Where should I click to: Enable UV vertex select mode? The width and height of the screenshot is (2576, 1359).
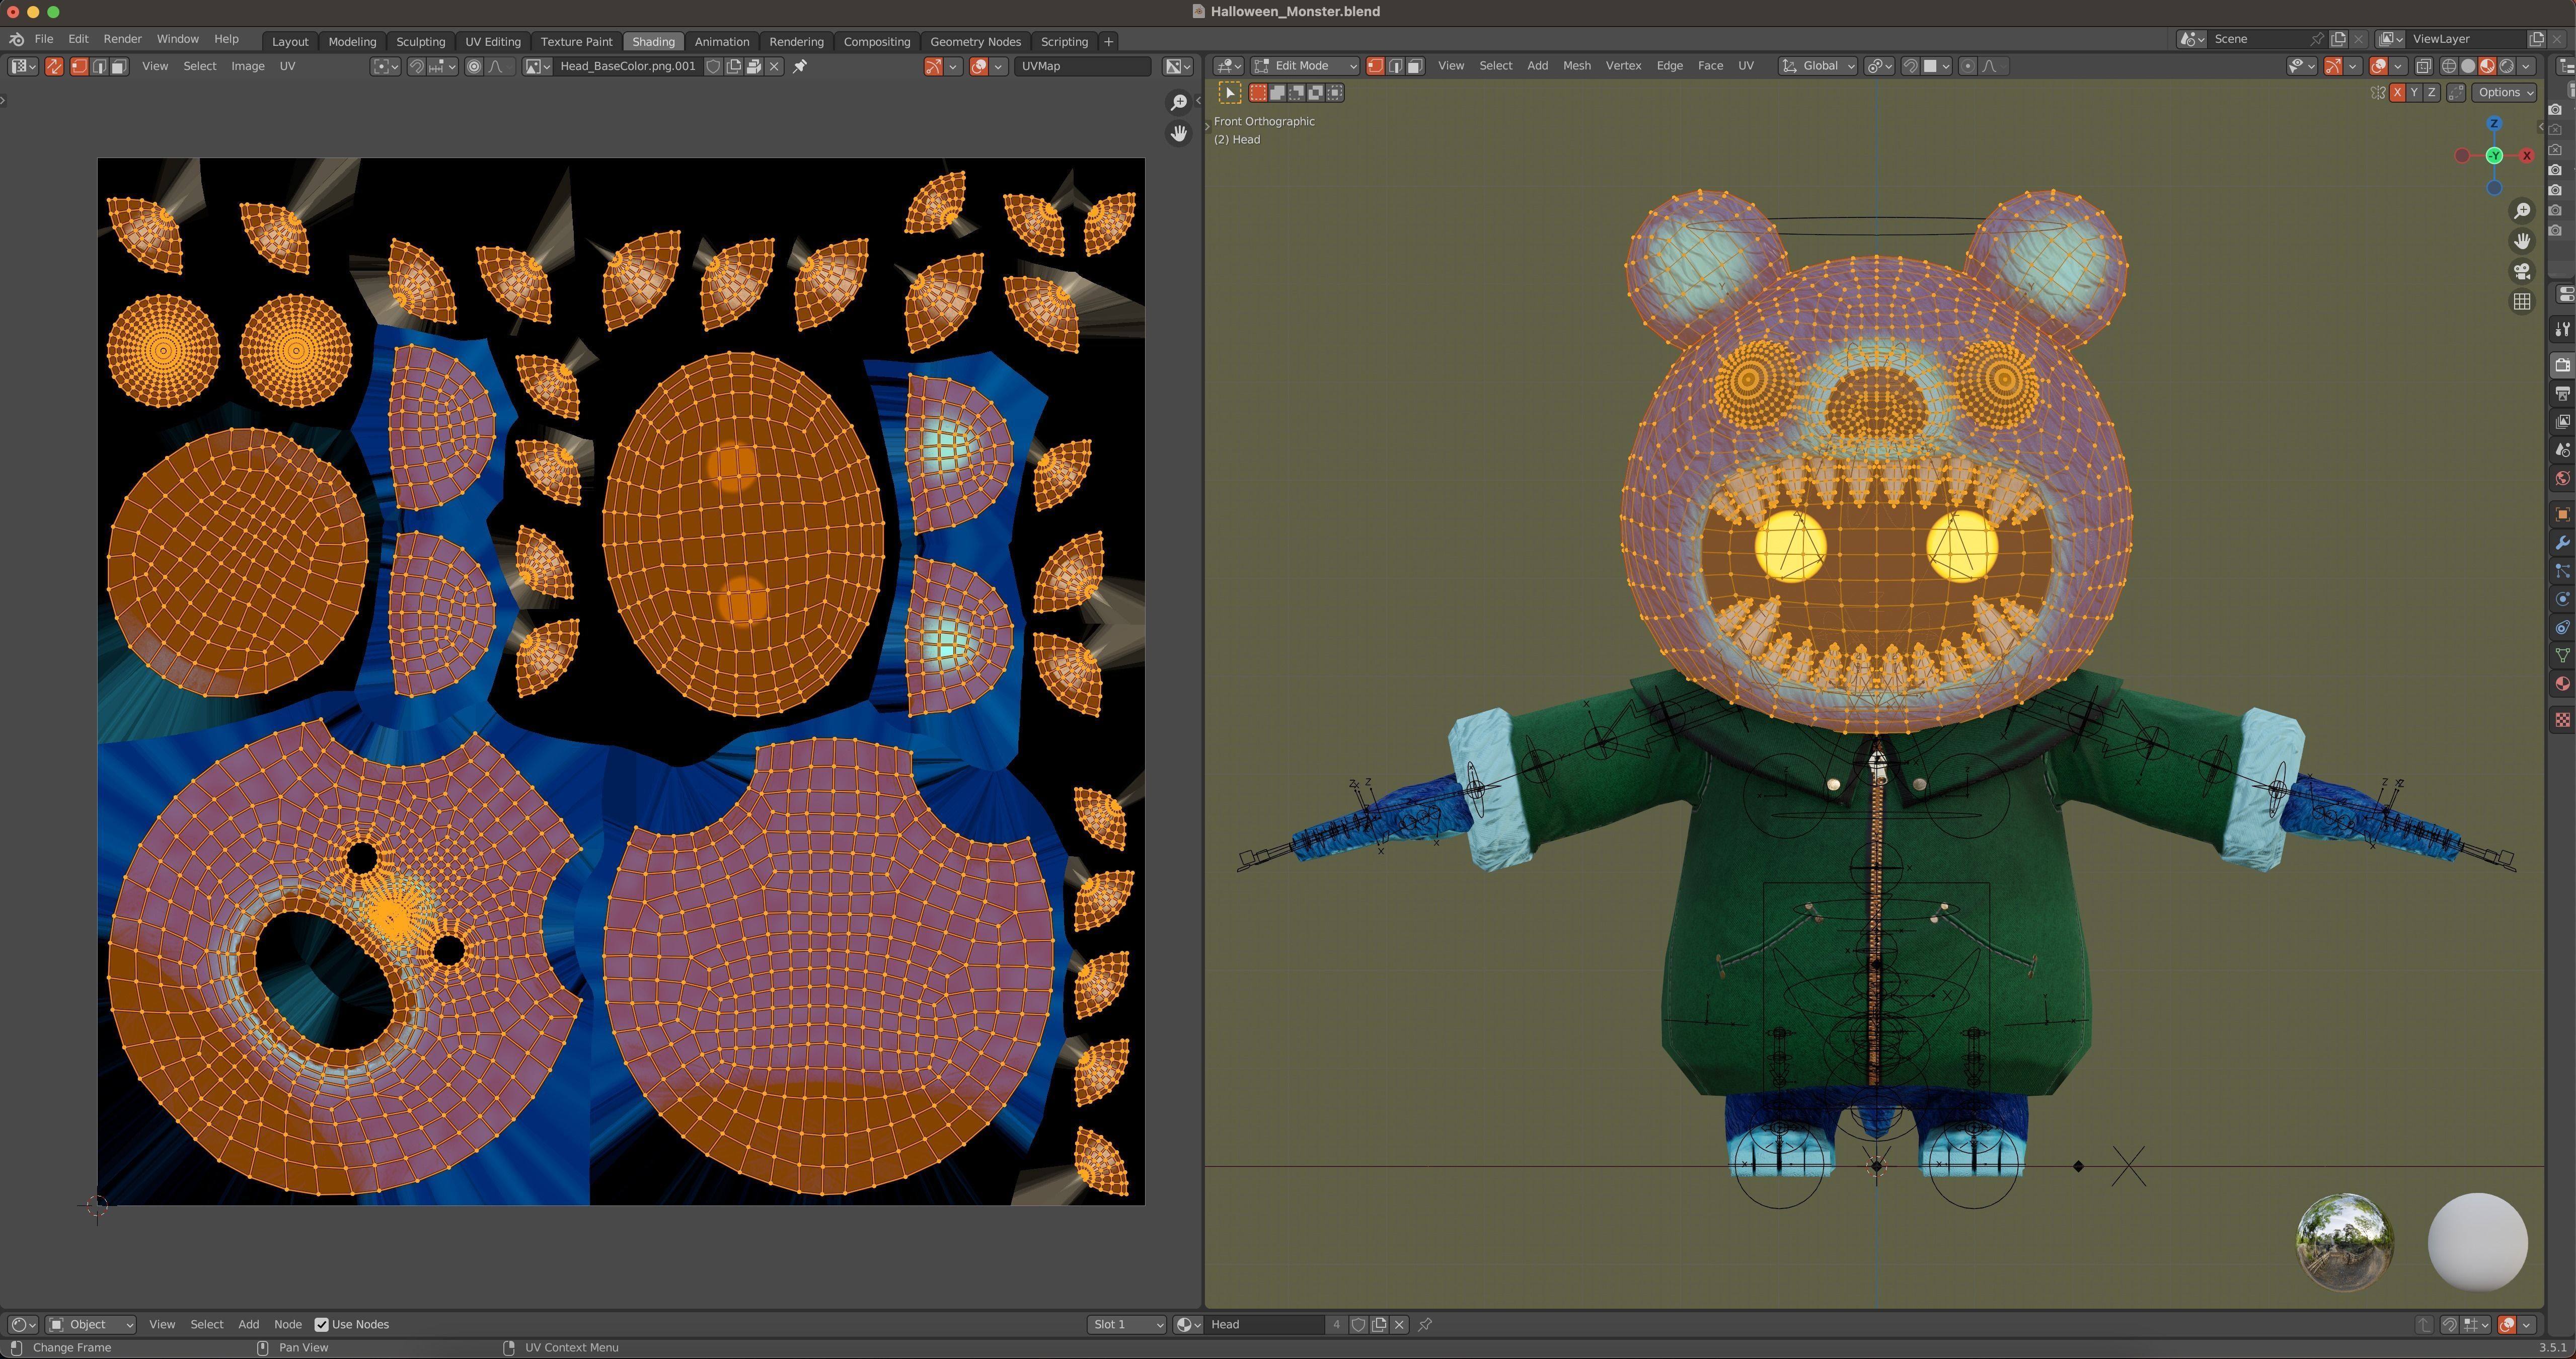coord(79,66)
